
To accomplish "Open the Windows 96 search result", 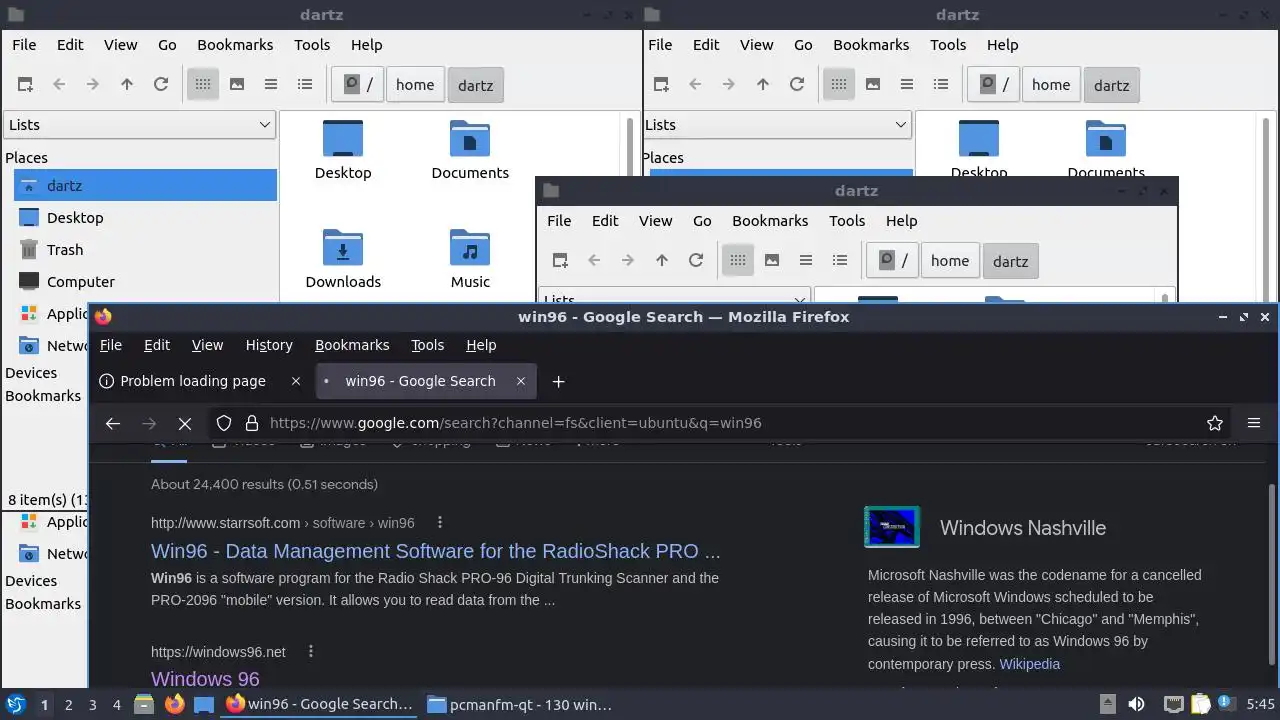I will (x=205, y=679).
